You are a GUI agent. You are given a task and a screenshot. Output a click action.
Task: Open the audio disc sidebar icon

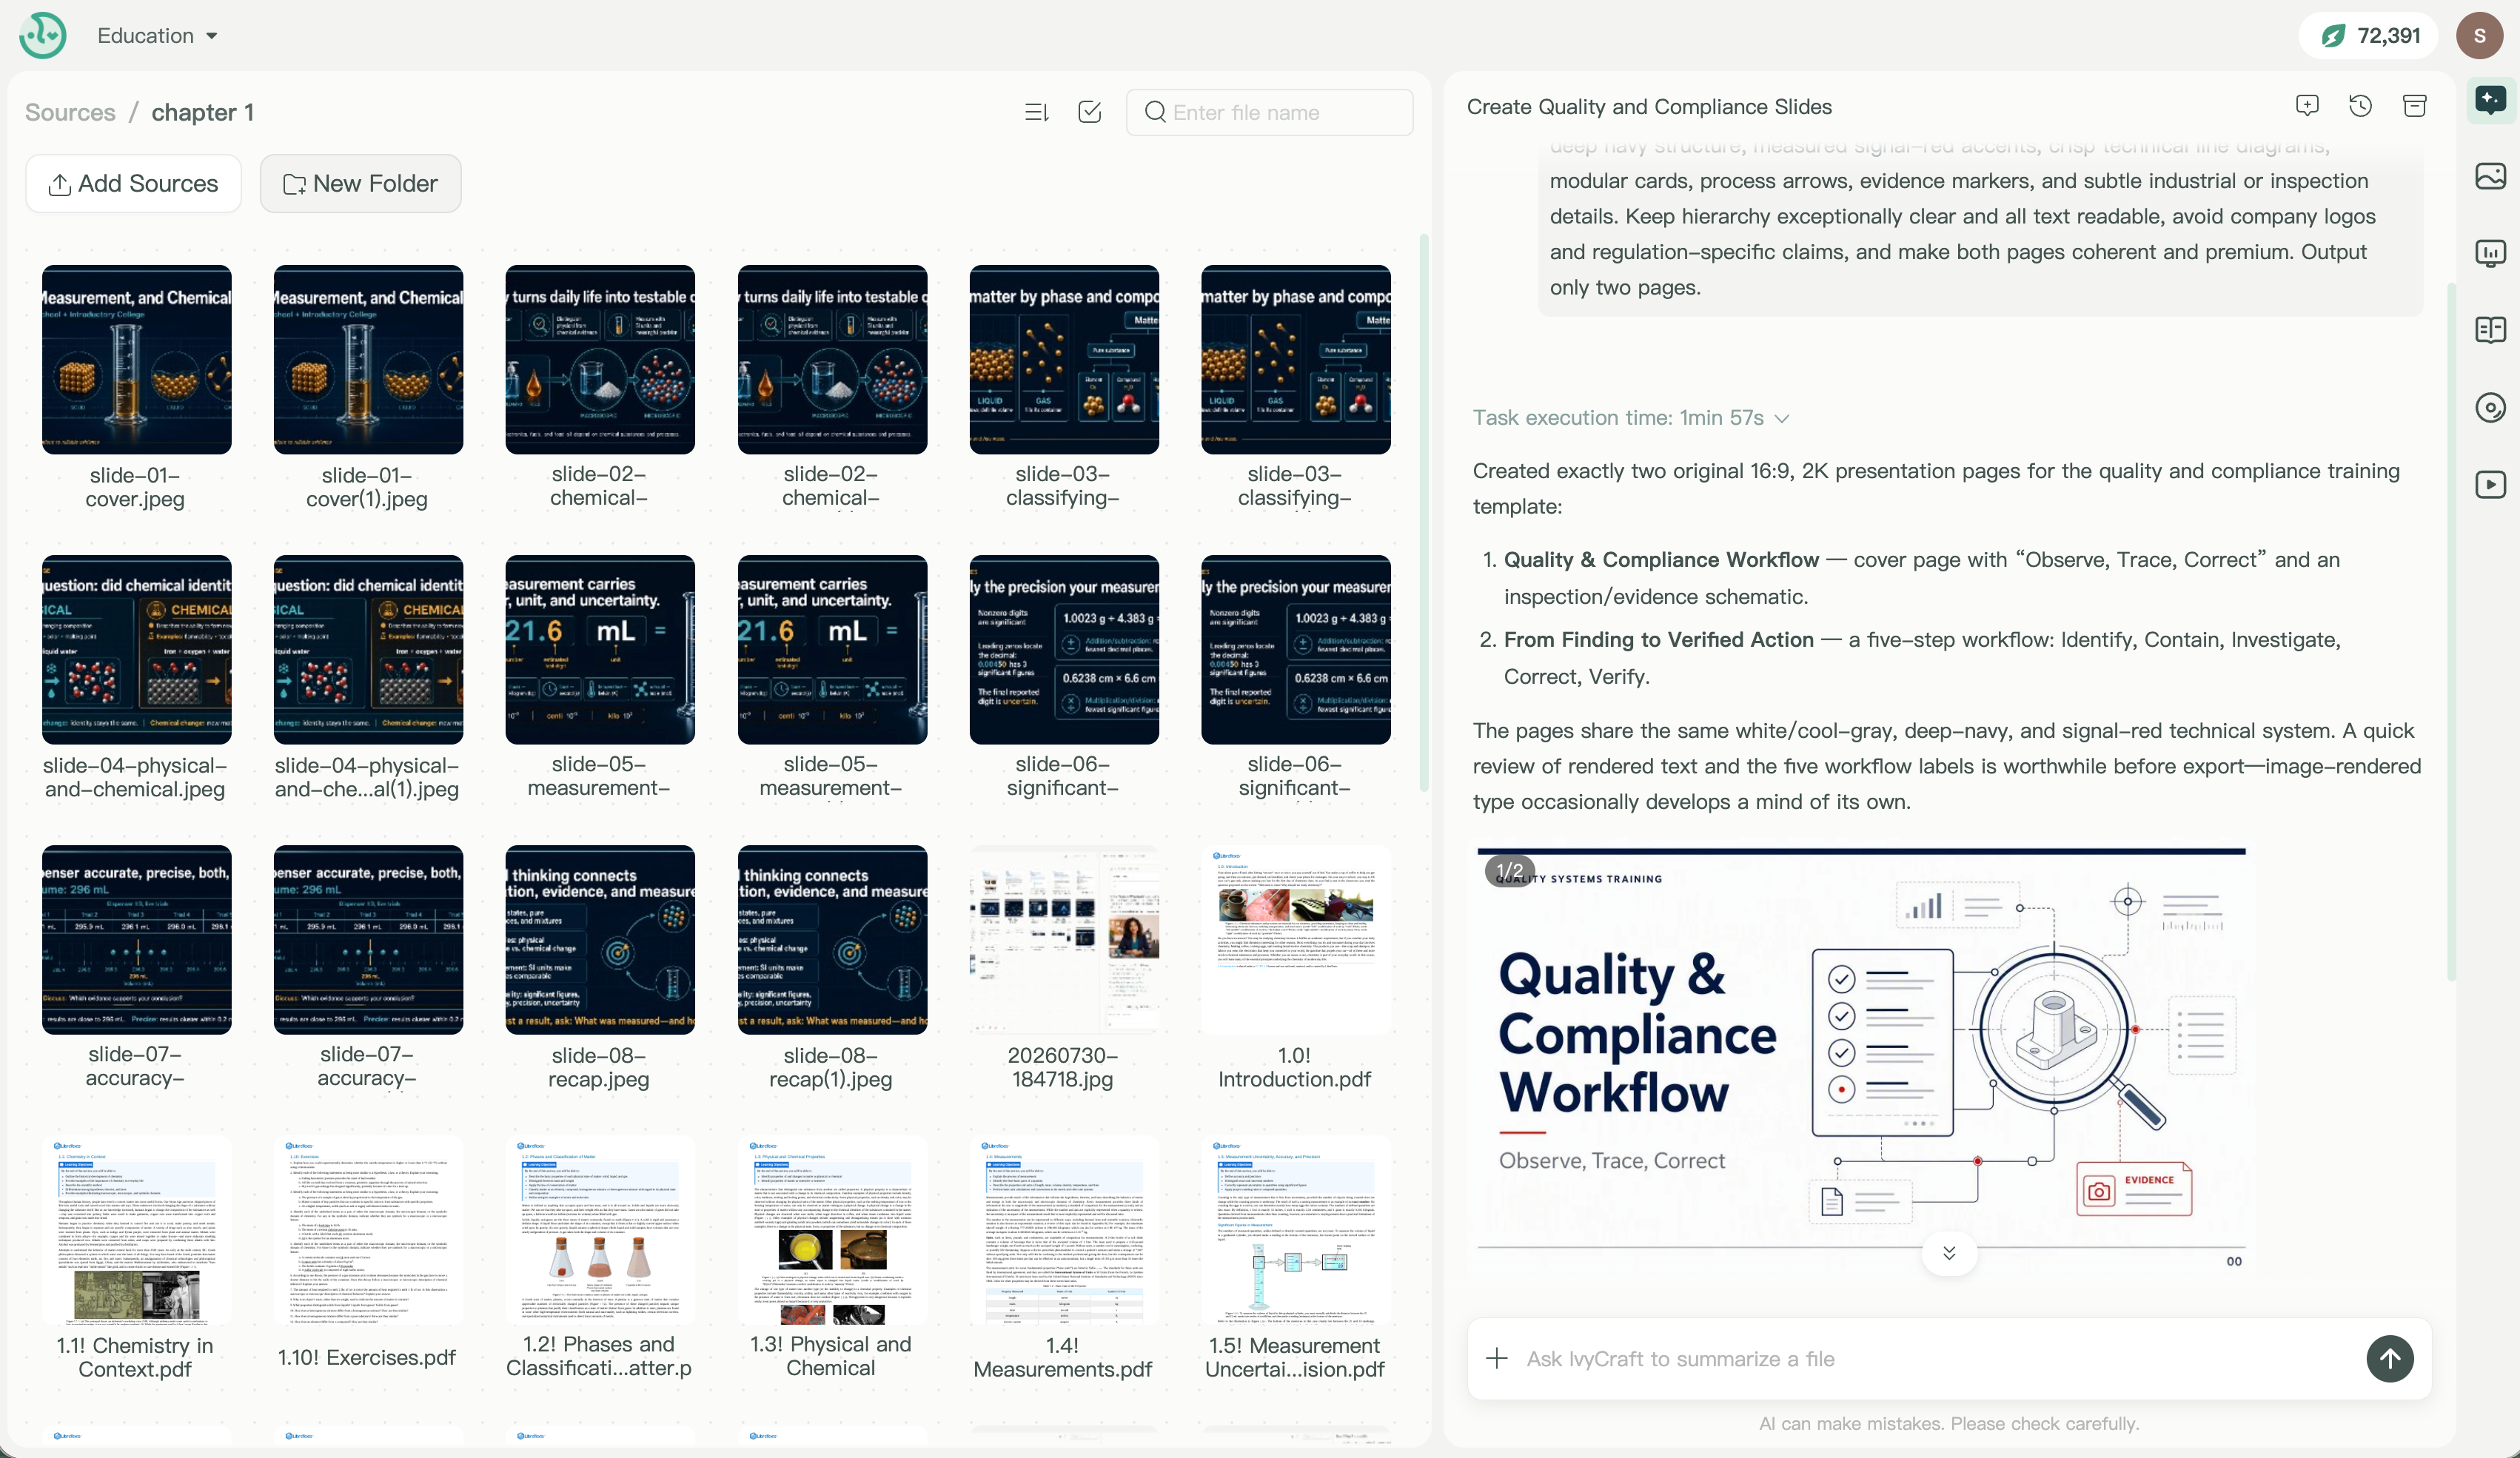tap(2490, 407)
